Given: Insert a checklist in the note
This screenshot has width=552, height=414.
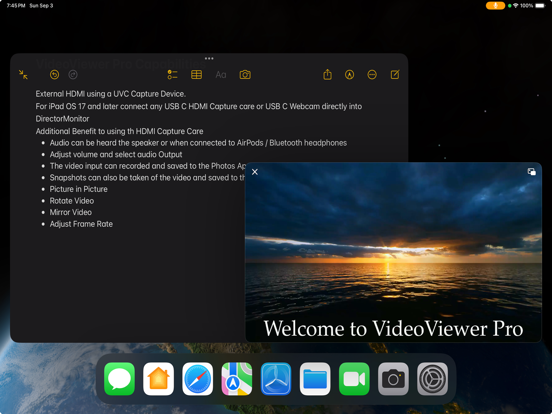Looking at the screenshot, I should [x=172, y=75].
